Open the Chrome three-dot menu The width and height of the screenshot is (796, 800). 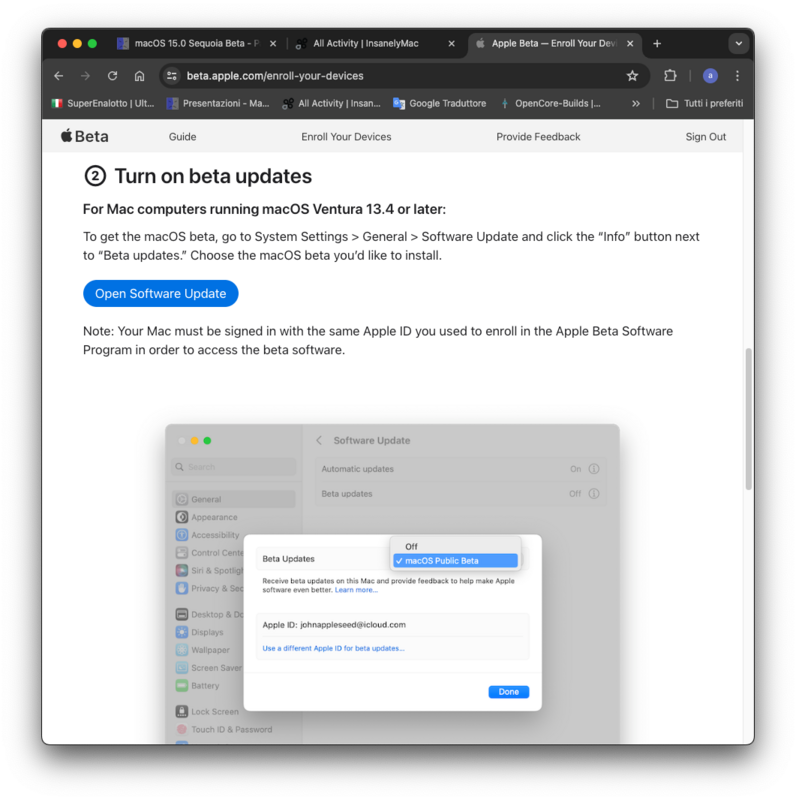click(x=737, y=76)
